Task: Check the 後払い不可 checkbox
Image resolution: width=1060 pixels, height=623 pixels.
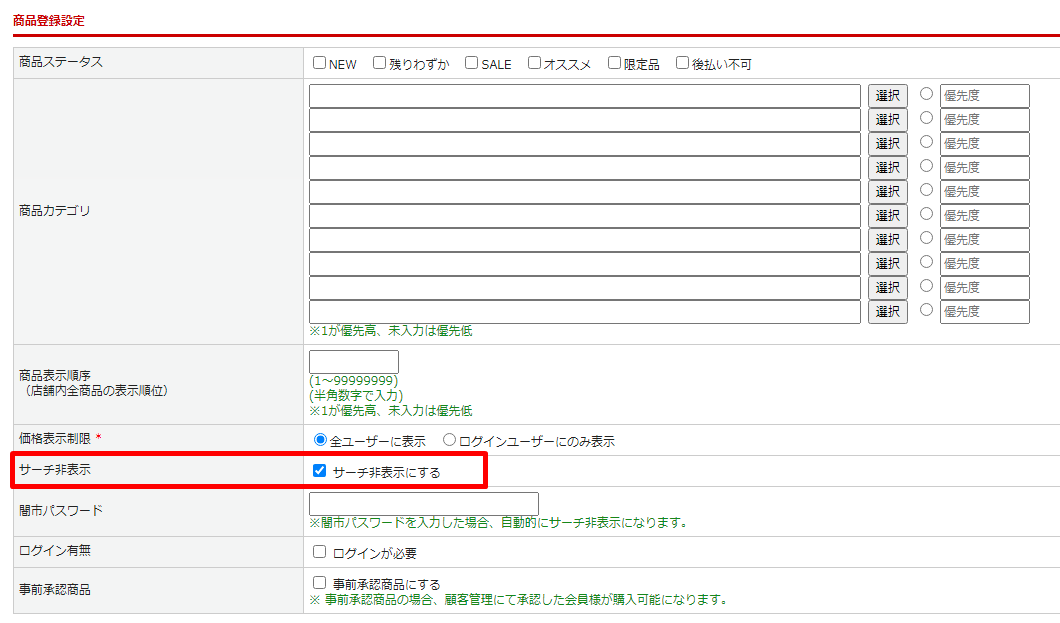Action: point(681,62)
